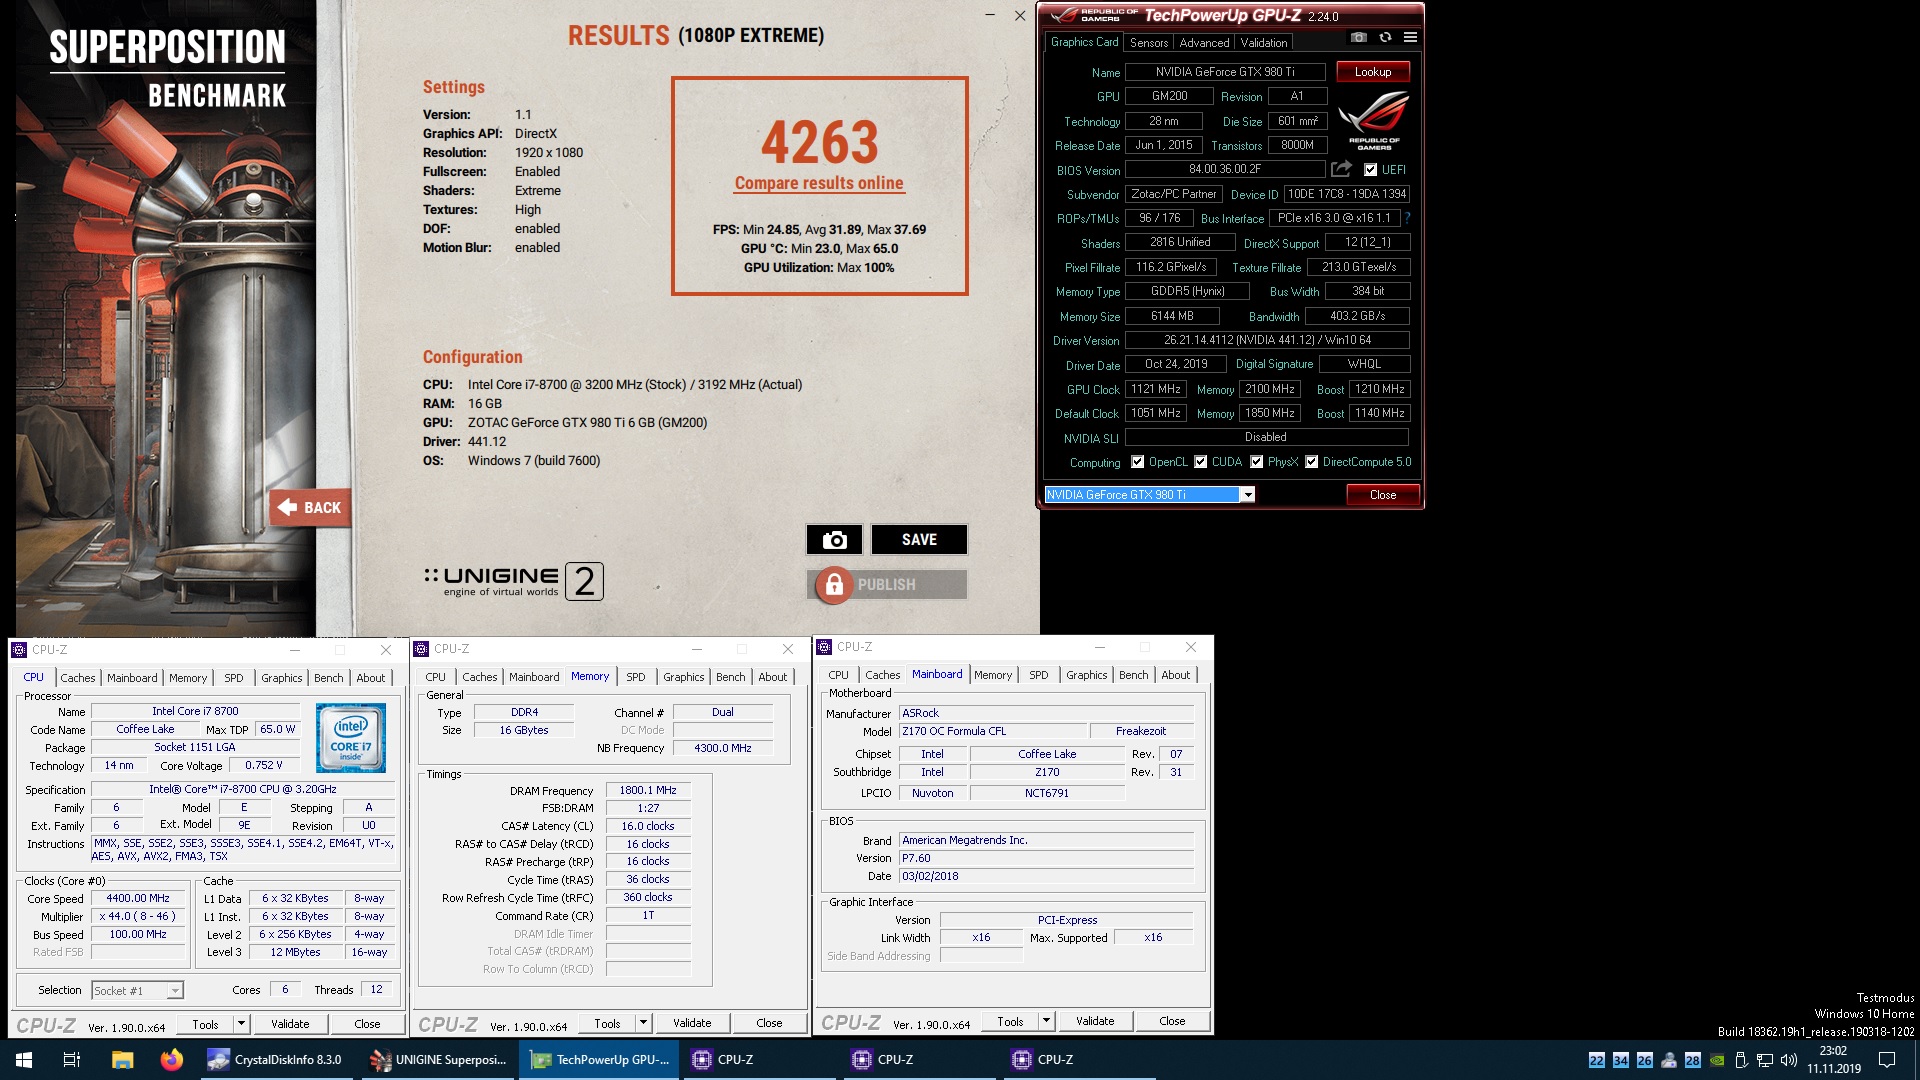This screenshot has width=1920, height=1080.
Task: Click the mainboard model Z170 OC Formula CFL
Action: pyautogui.click(x=992, y=731)
